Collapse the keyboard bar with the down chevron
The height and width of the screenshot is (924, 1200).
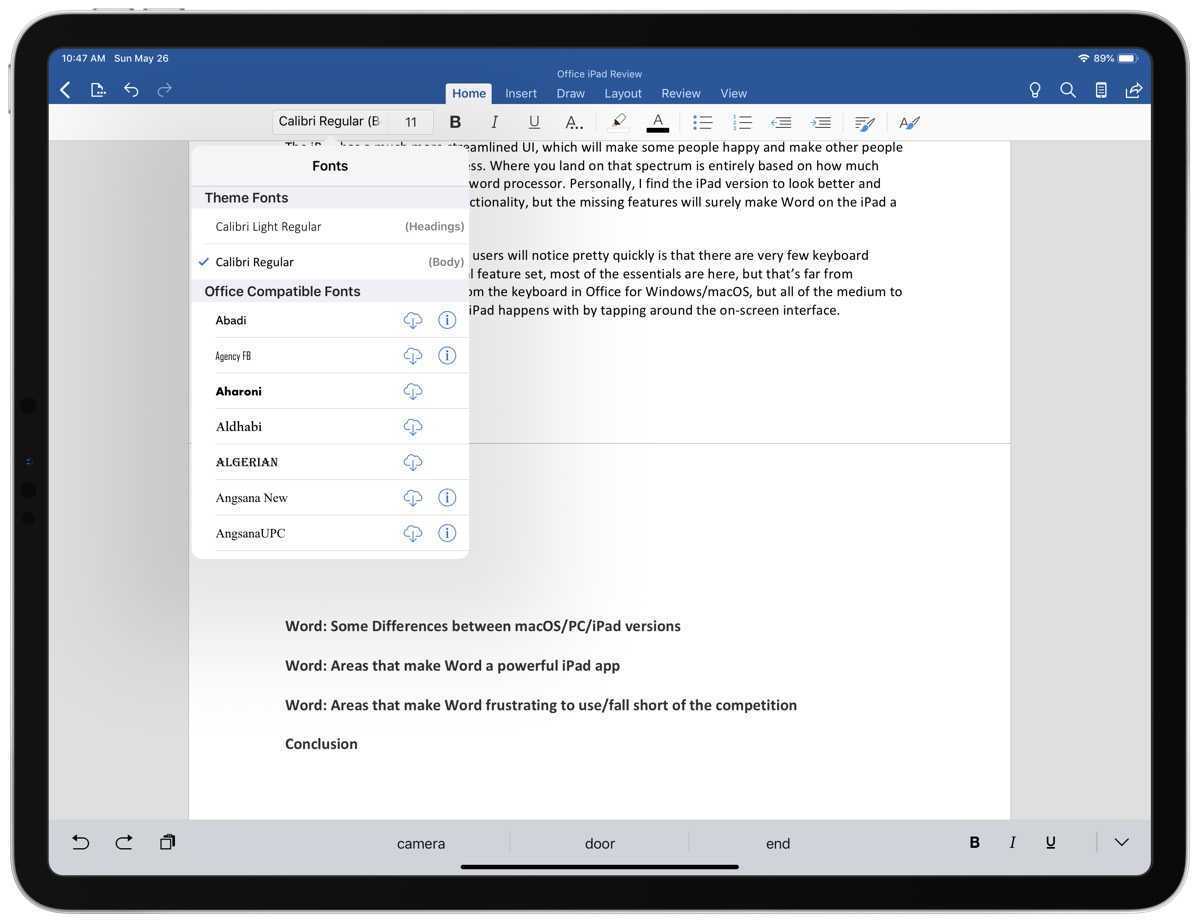pos(1122,842)
